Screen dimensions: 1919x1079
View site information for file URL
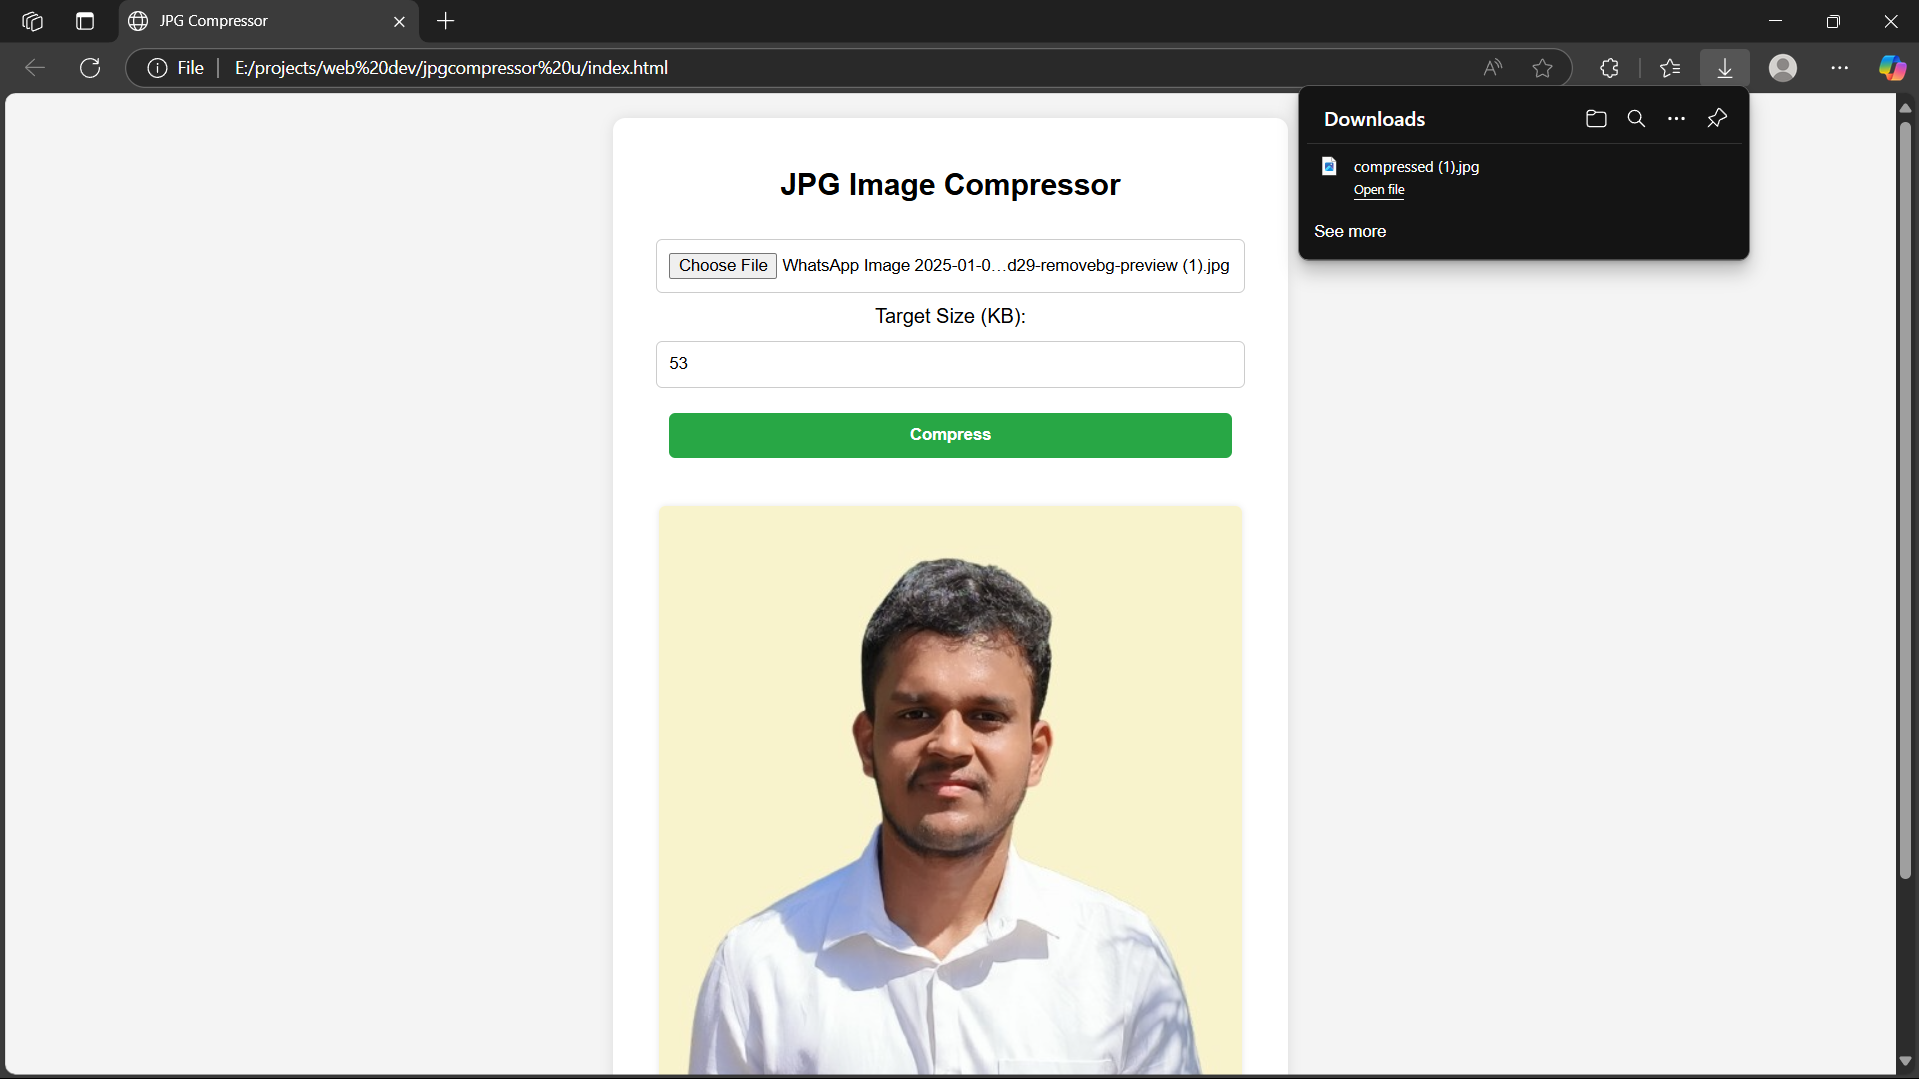pos(157,68)
